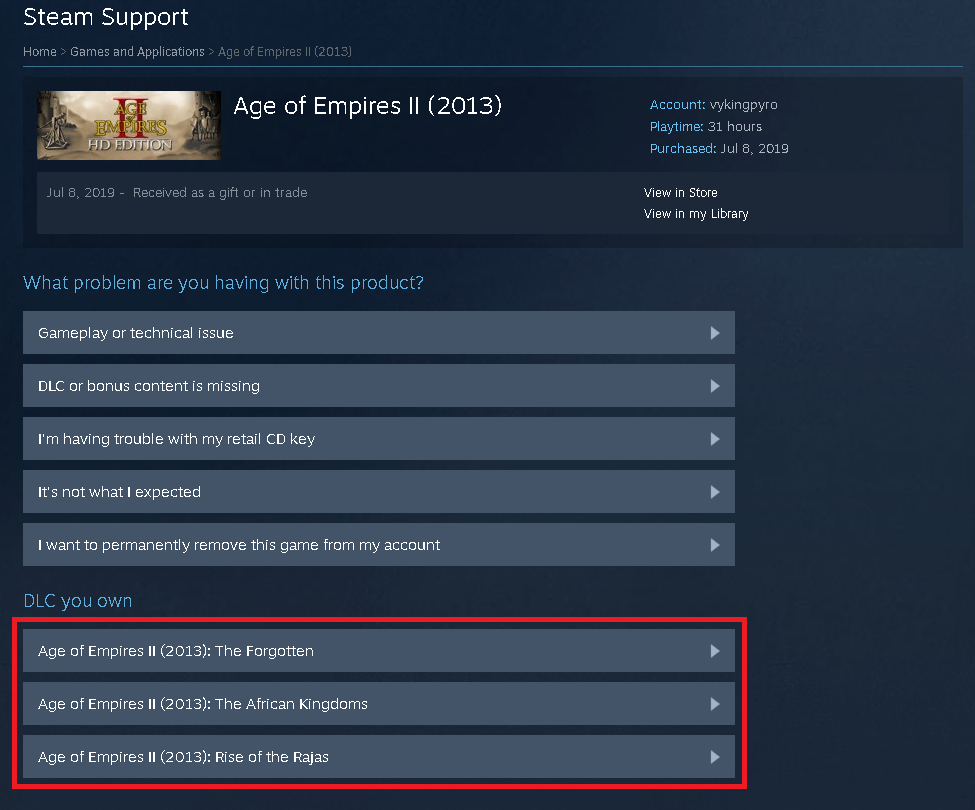This screenshot has height=810, width=975.
Task: Choose It's not what I expected
Action: (x=379, y=492)
